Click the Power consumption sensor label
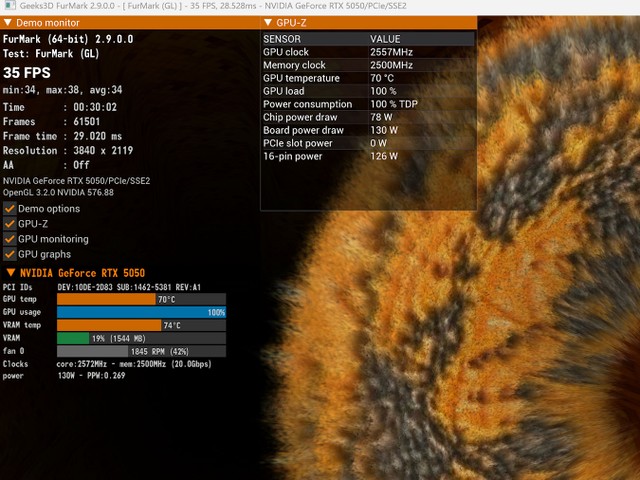Viewport: 640px width, 480px height. (307, 104)
